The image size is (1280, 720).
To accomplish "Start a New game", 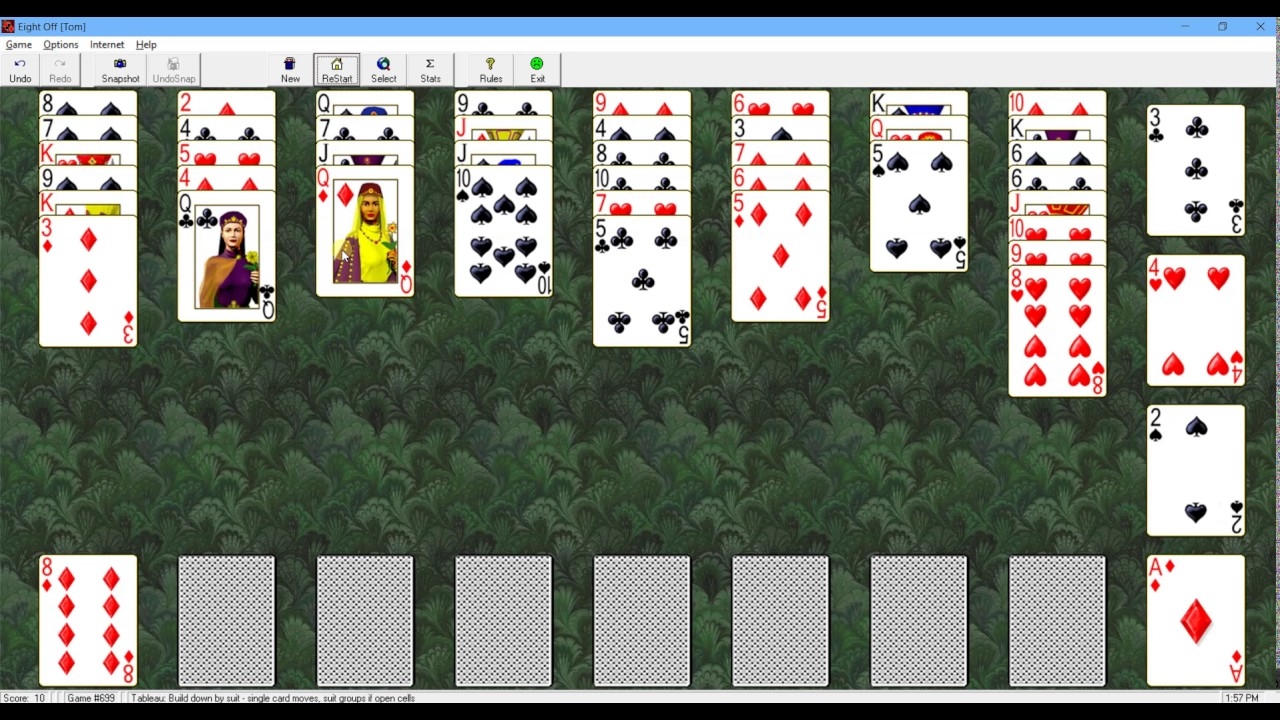I will point(290,70).
